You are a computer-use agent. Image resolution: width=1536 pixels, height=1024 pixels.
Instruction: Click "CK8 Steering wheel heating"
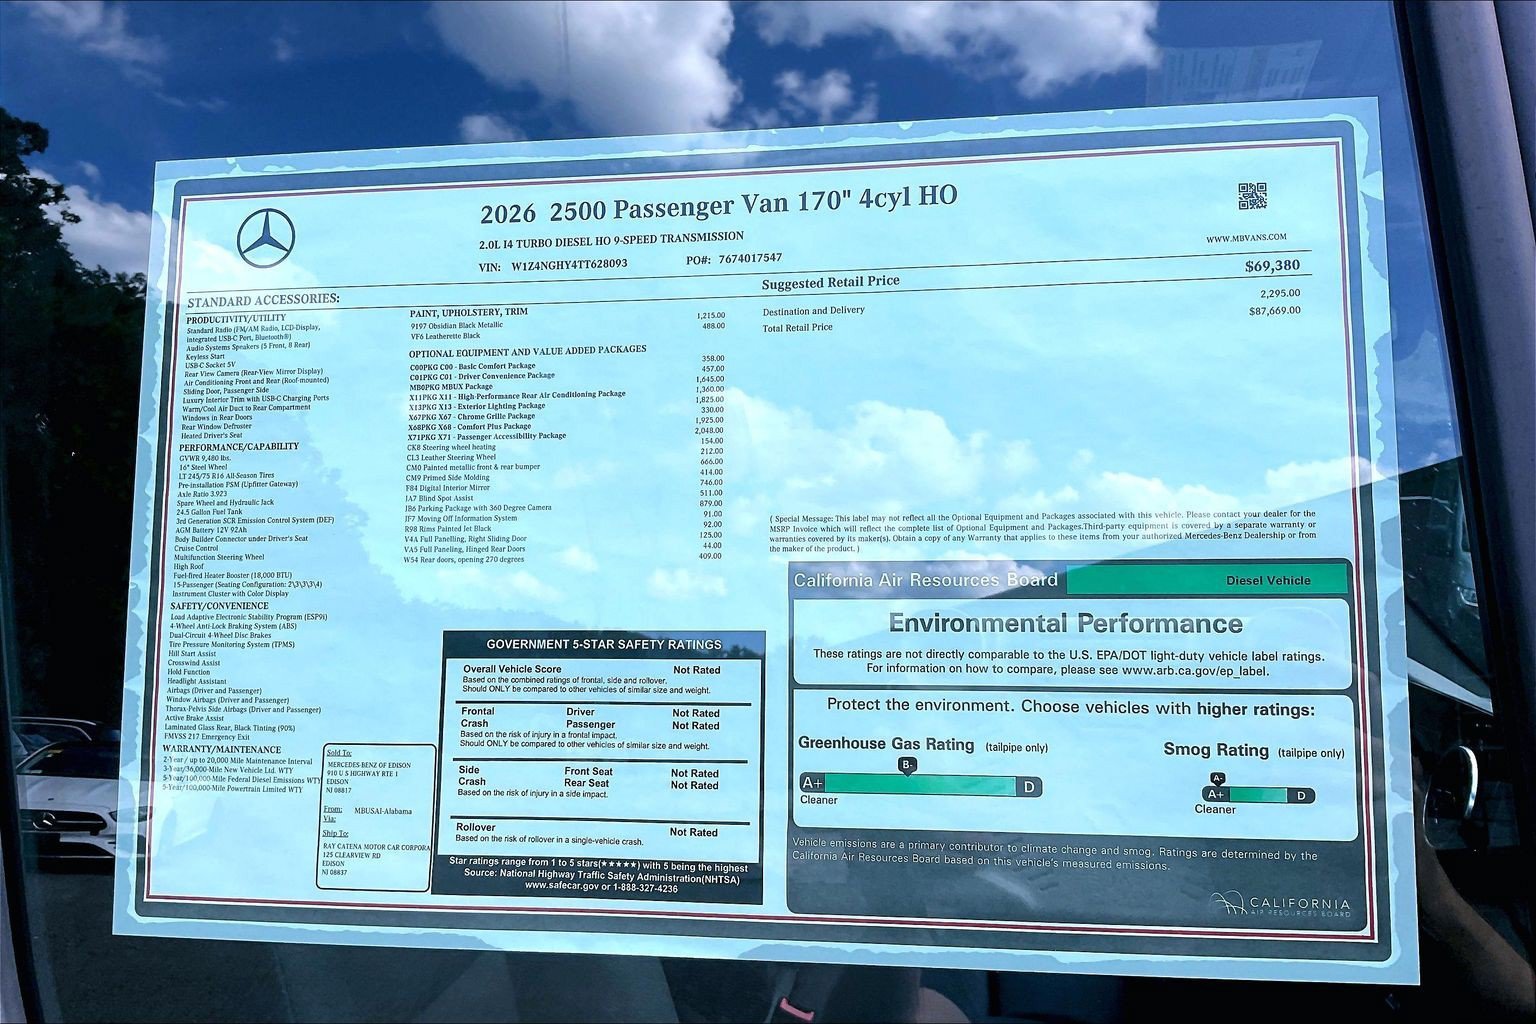[450, 447]
